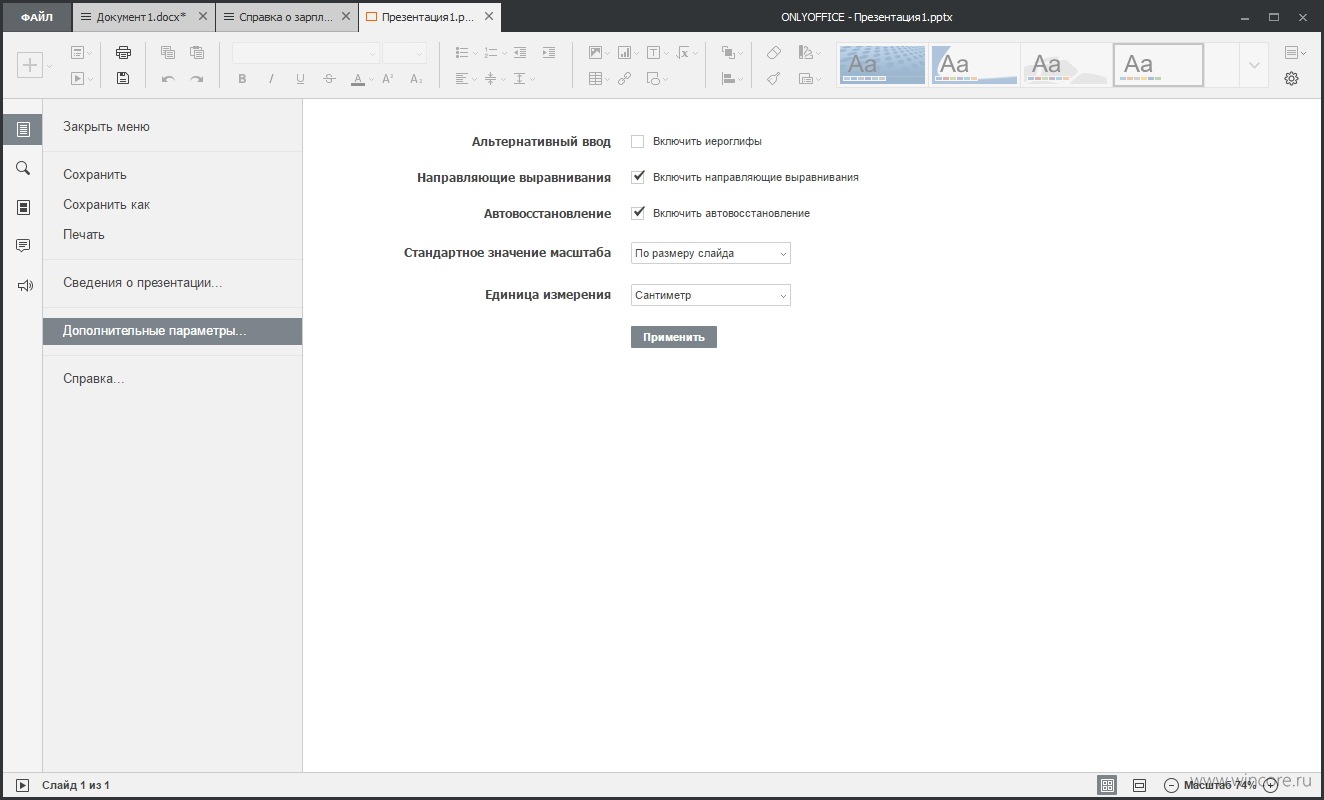Viewport: 1324px width, 800px height.
Task: Click the add slide plus button
Action: coord(30,65)
